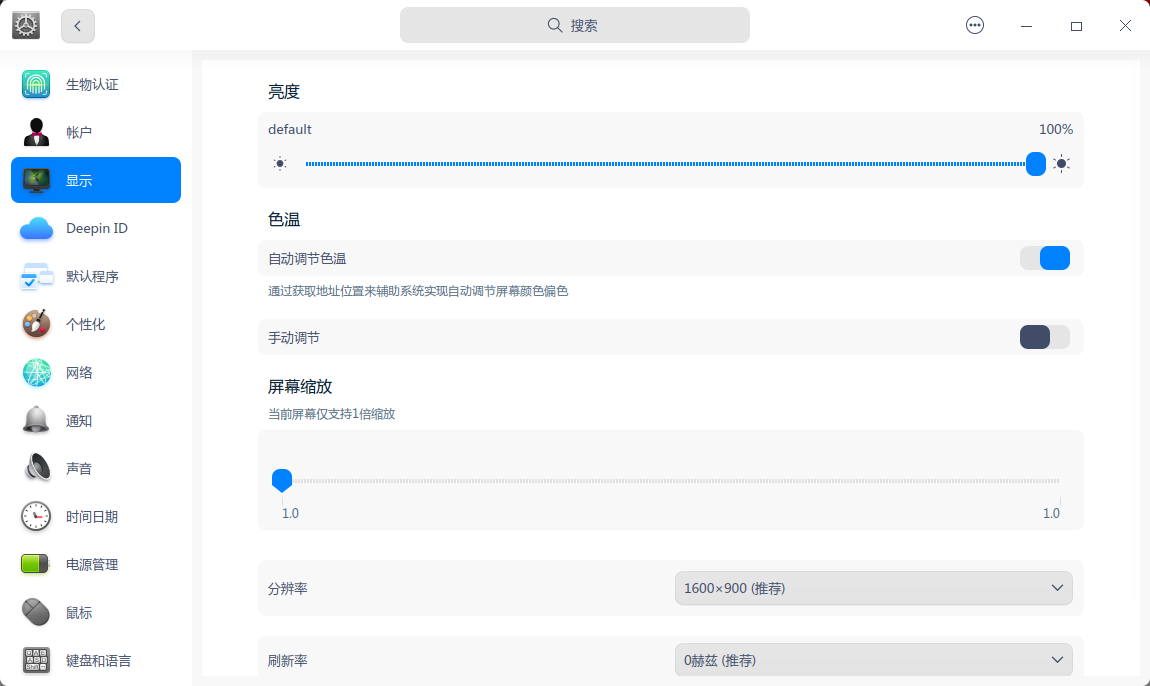
Task: Open the Time and Date clock icon
Action: coord(36,517)
